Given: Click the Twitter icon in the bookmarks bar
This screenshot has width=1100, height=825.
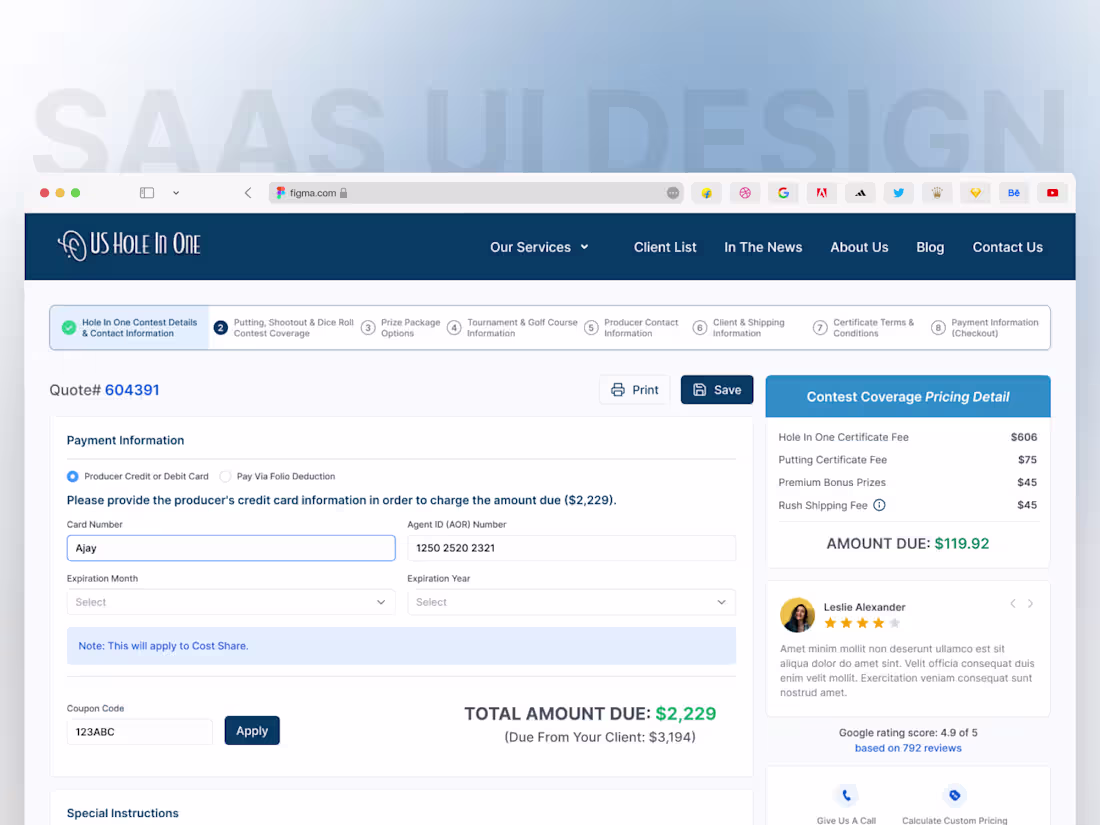Looking at the screenshot, I should (898, 192).
